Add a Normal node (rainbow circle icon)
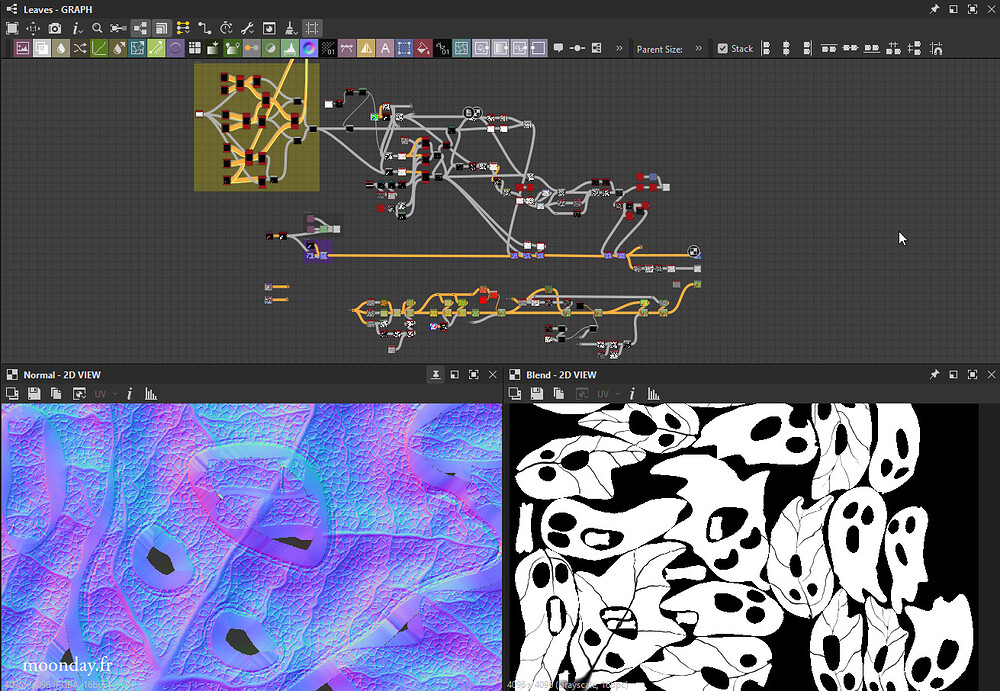The height and width of the screenshot is (691, 1000). coord(309,48)
